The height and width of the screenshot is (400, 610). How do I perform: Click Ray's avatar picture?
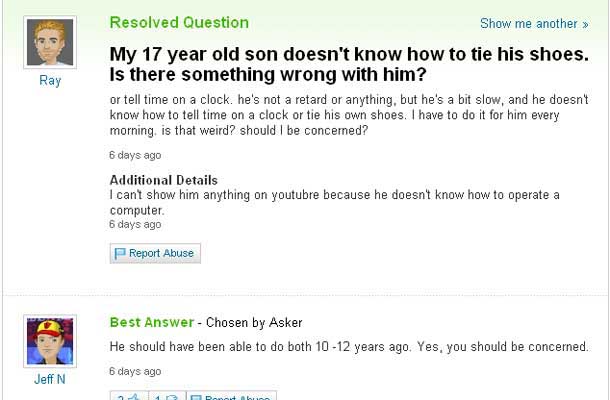pos(49,42)
